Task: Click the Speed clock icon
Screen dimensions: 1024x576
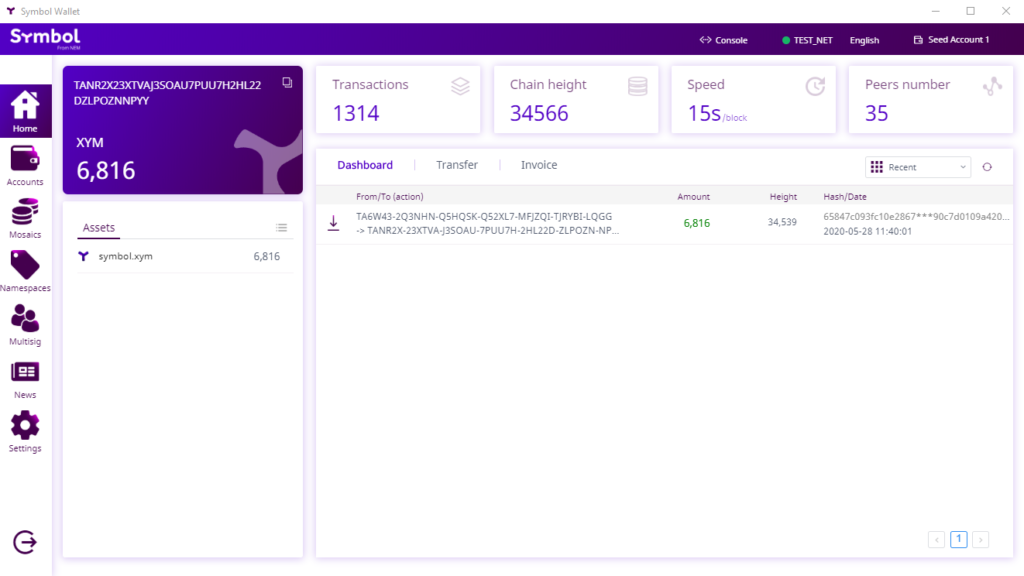Action: (815, 86)
